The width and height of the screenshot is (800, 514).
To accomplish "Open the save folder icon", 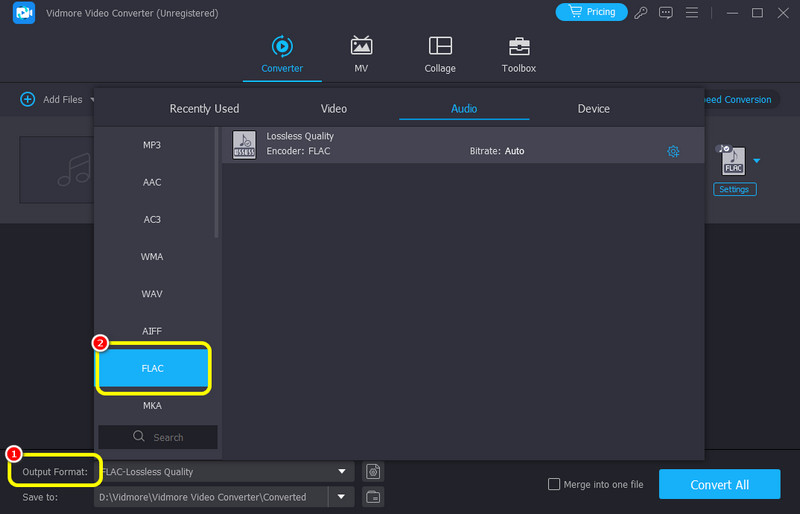I will (372, 496).
